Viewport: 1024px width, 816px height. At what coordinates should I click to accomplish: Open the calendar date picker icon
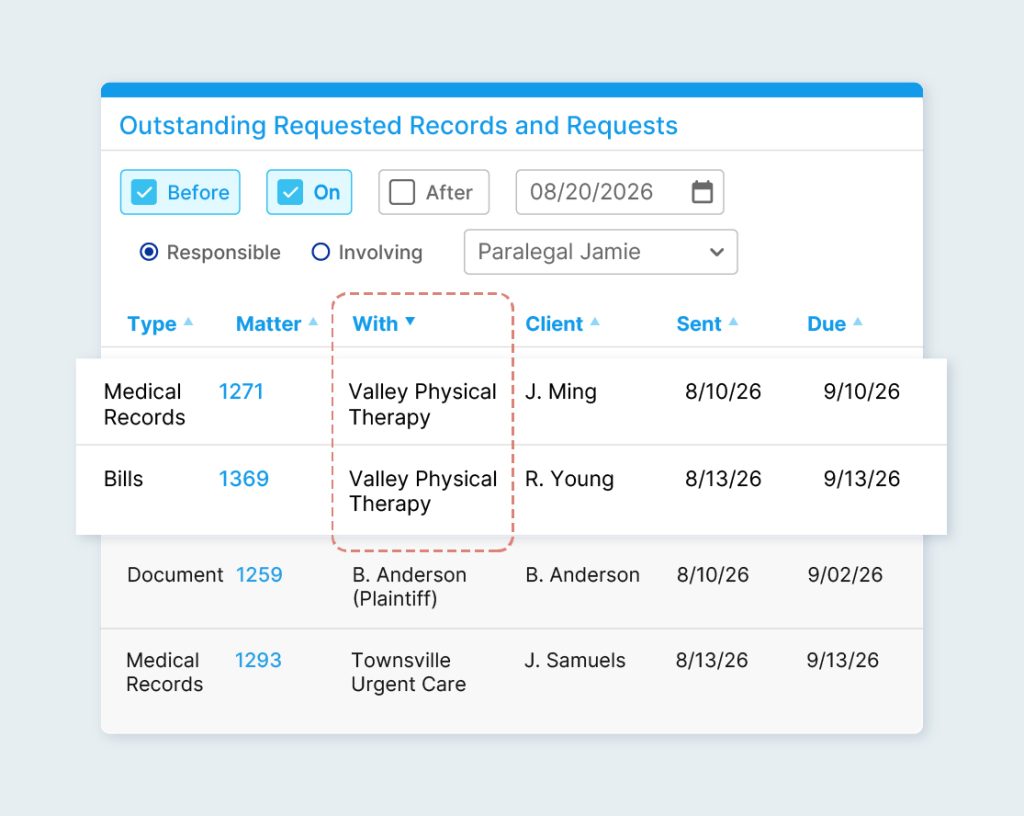702,192
